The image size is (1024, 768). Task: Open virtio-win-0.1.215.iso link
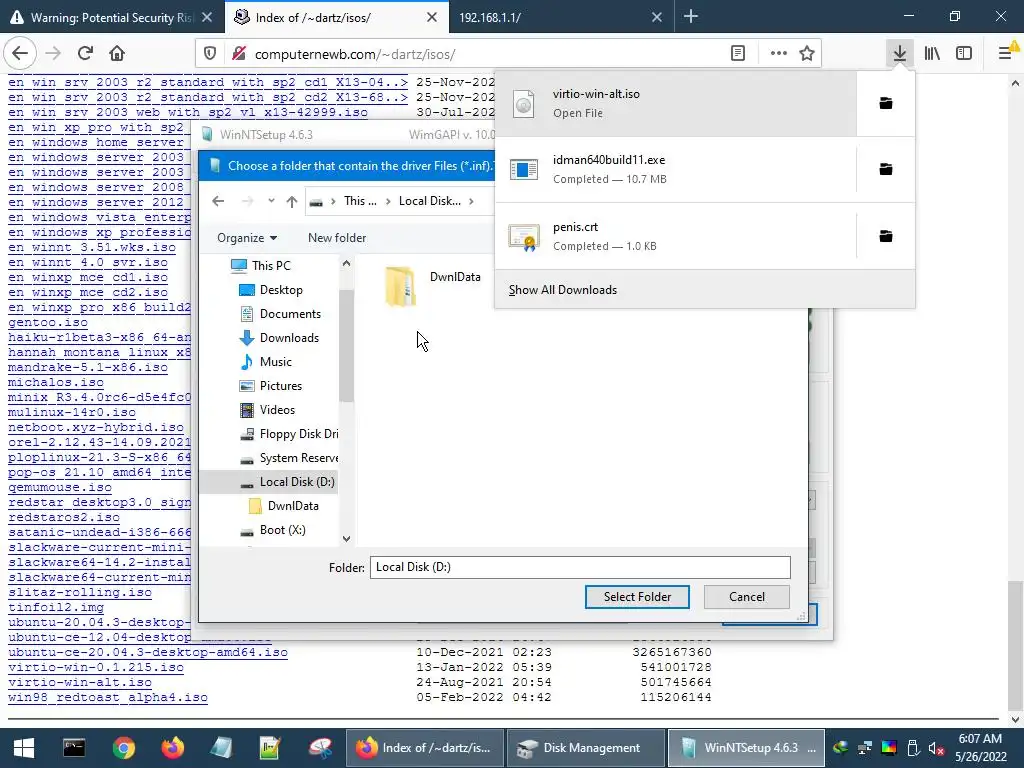(96, 667)
